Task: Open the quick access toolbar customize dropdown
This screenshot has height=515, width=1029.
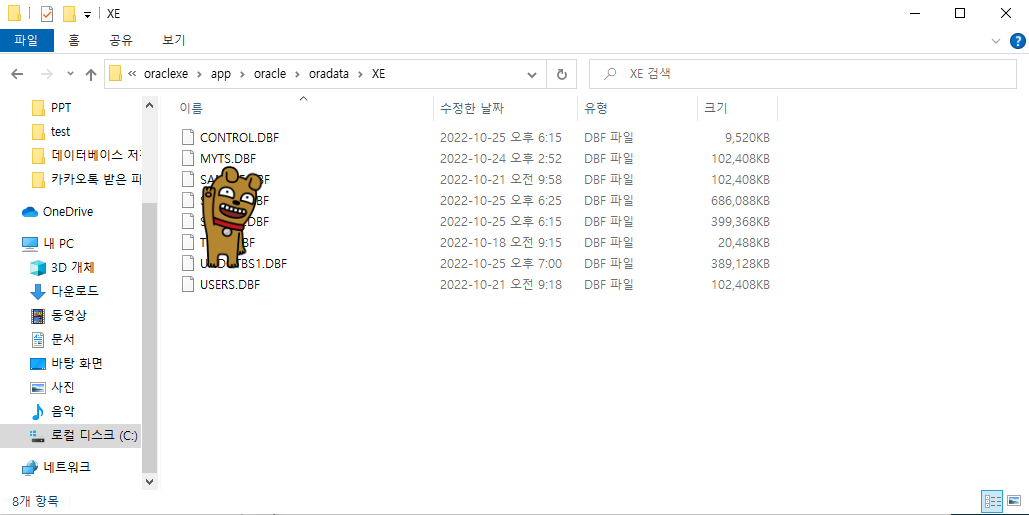Action: pos(87,14)
